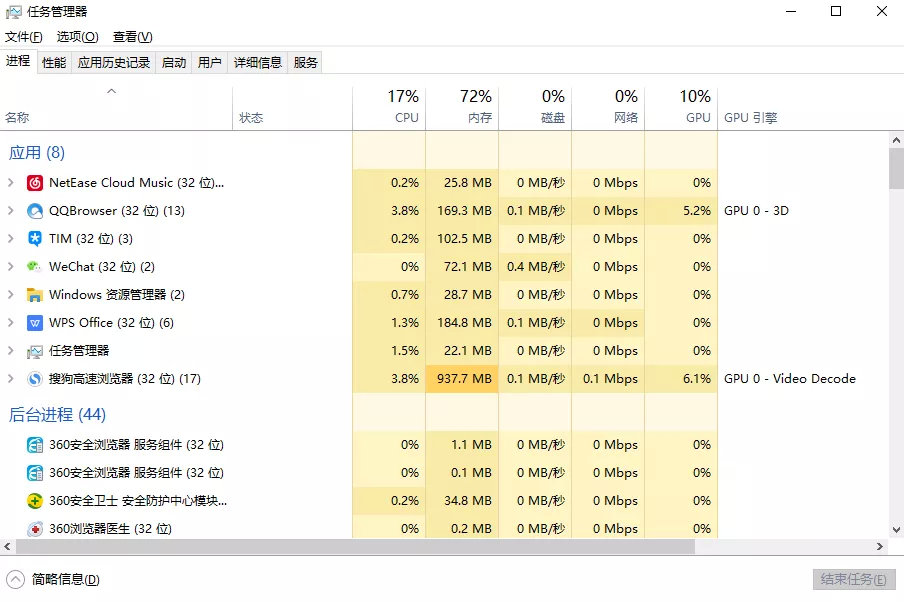This screenshot has height=602, width=904.
Task: Click the WPS Office icon
Action: [x=35, y=323]
